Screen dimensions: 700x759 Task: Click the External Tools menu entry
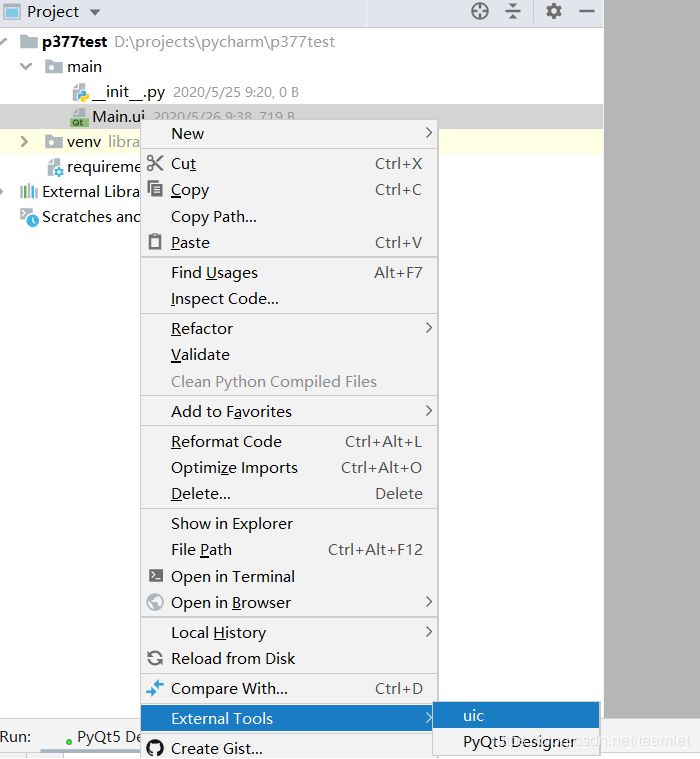coord(289,718)
